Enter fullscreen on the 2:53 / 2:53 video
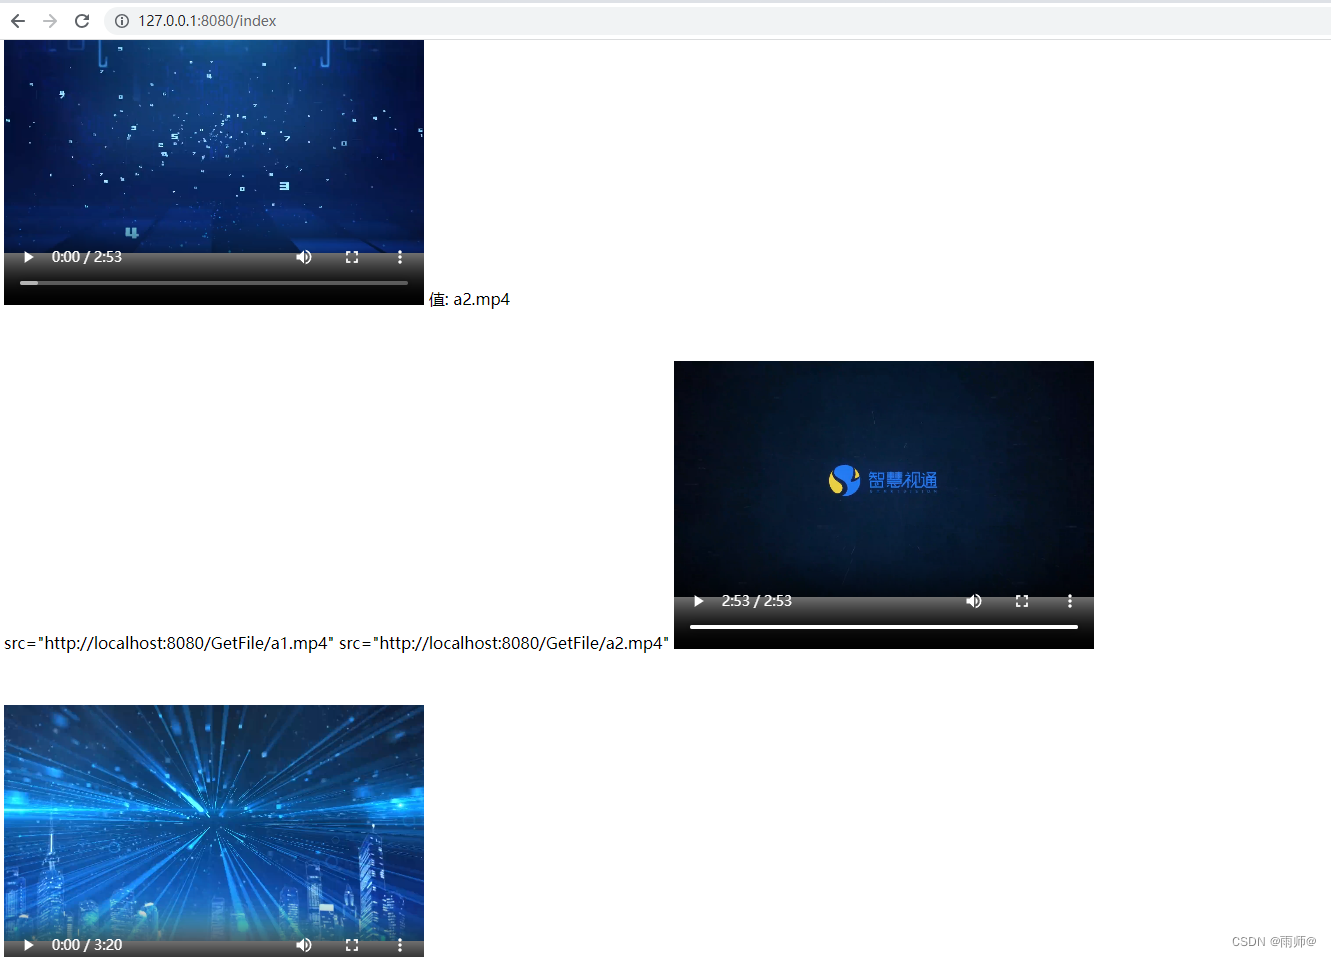The image size is (1331, 957). point(1022,601)
